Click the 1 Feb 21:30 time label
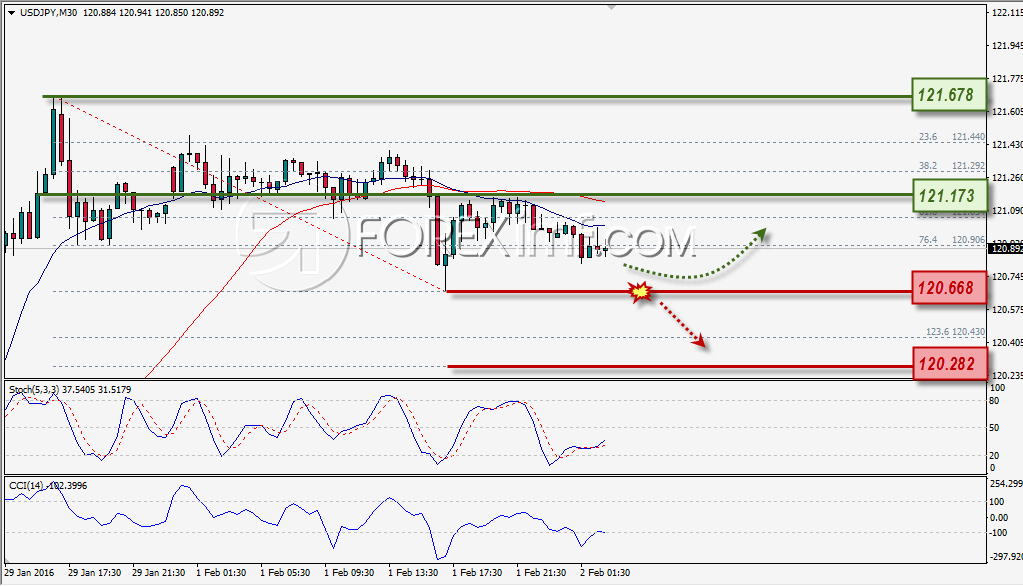The height and width of the screenshot is (586, 1023). (541, 572)
